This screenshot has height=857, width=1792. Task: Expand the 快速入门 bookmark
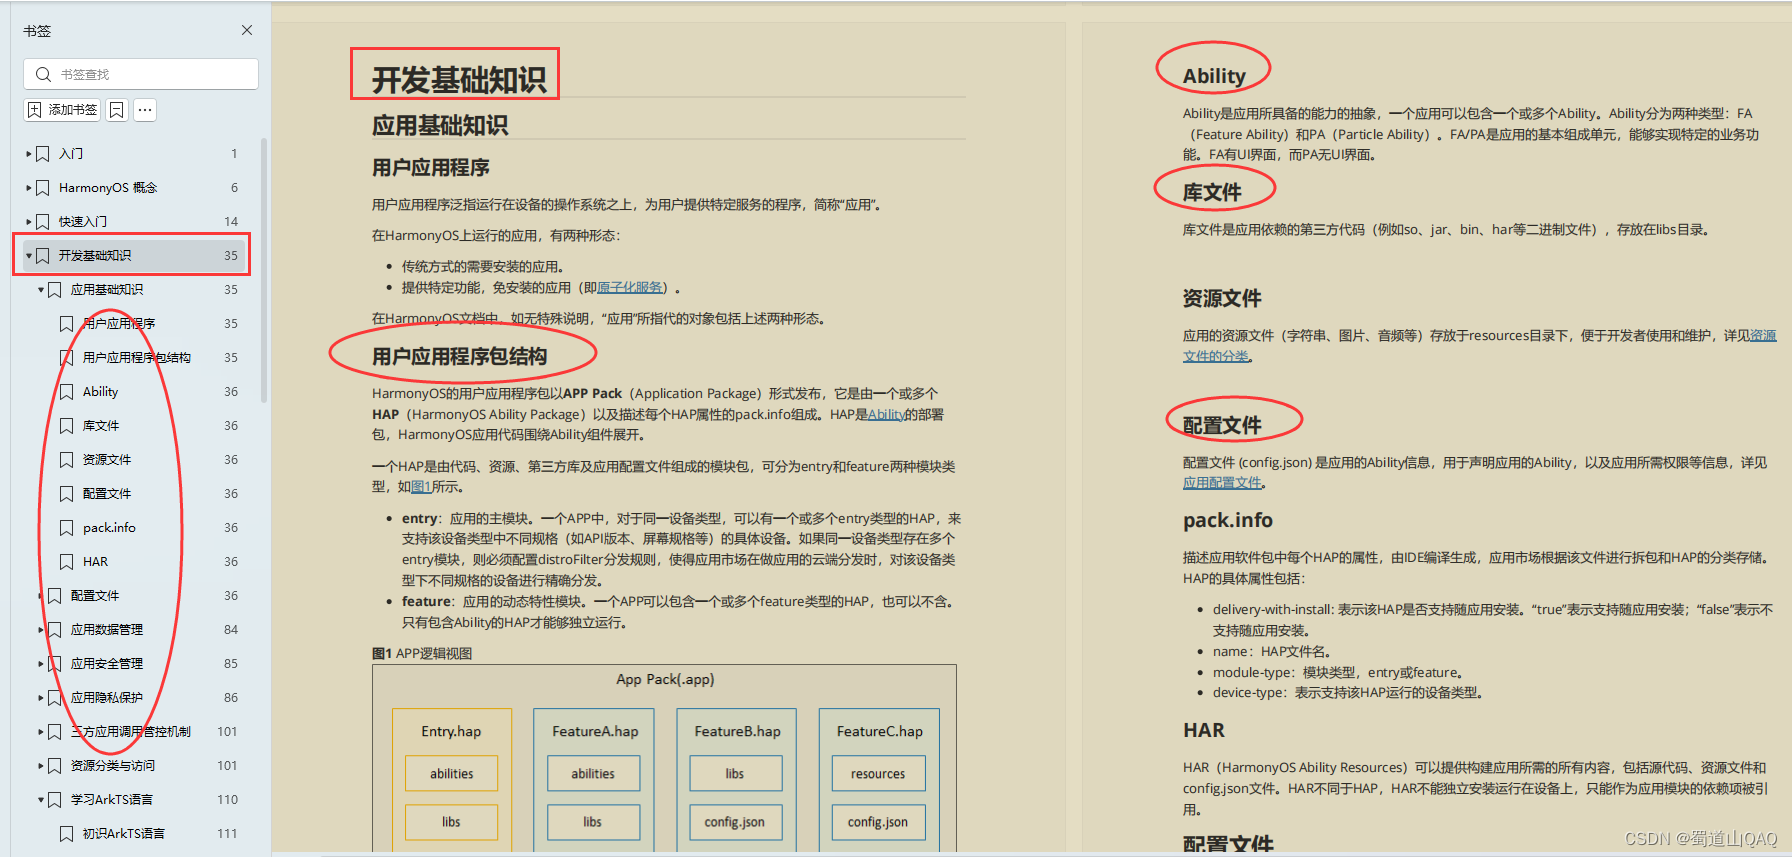(29, 222)
